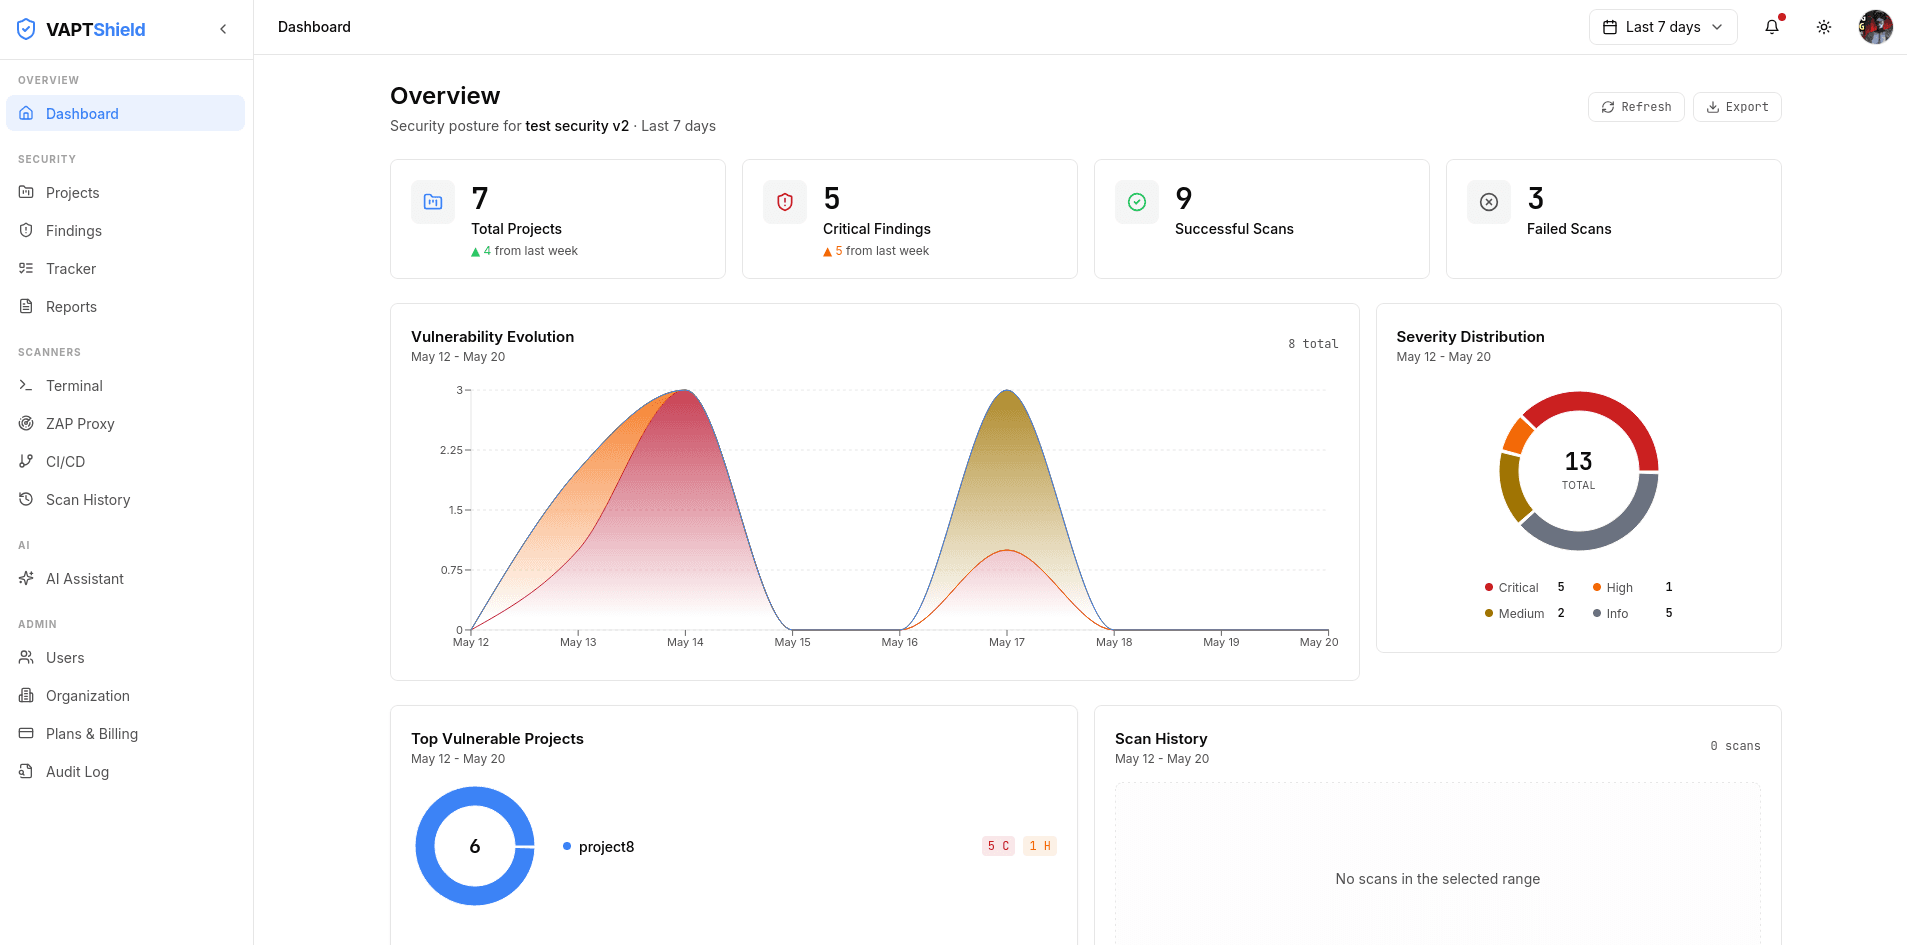Export the dashboard overview

1737,107
